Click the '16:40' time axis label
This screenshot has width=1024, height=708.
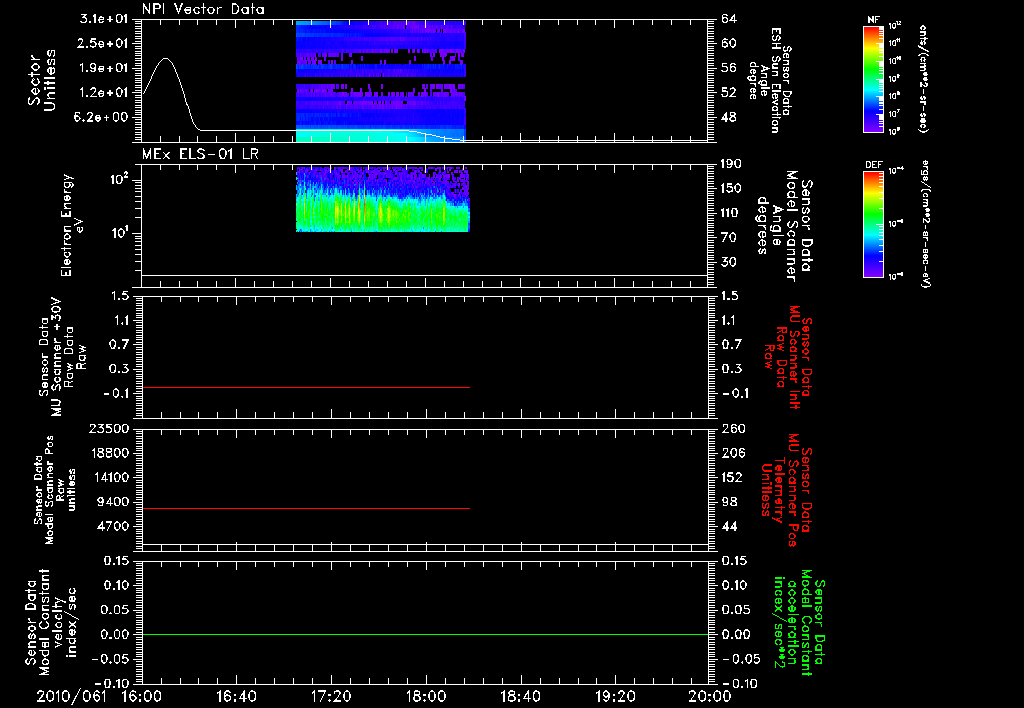pyautogui.click(x=236, y=696)
